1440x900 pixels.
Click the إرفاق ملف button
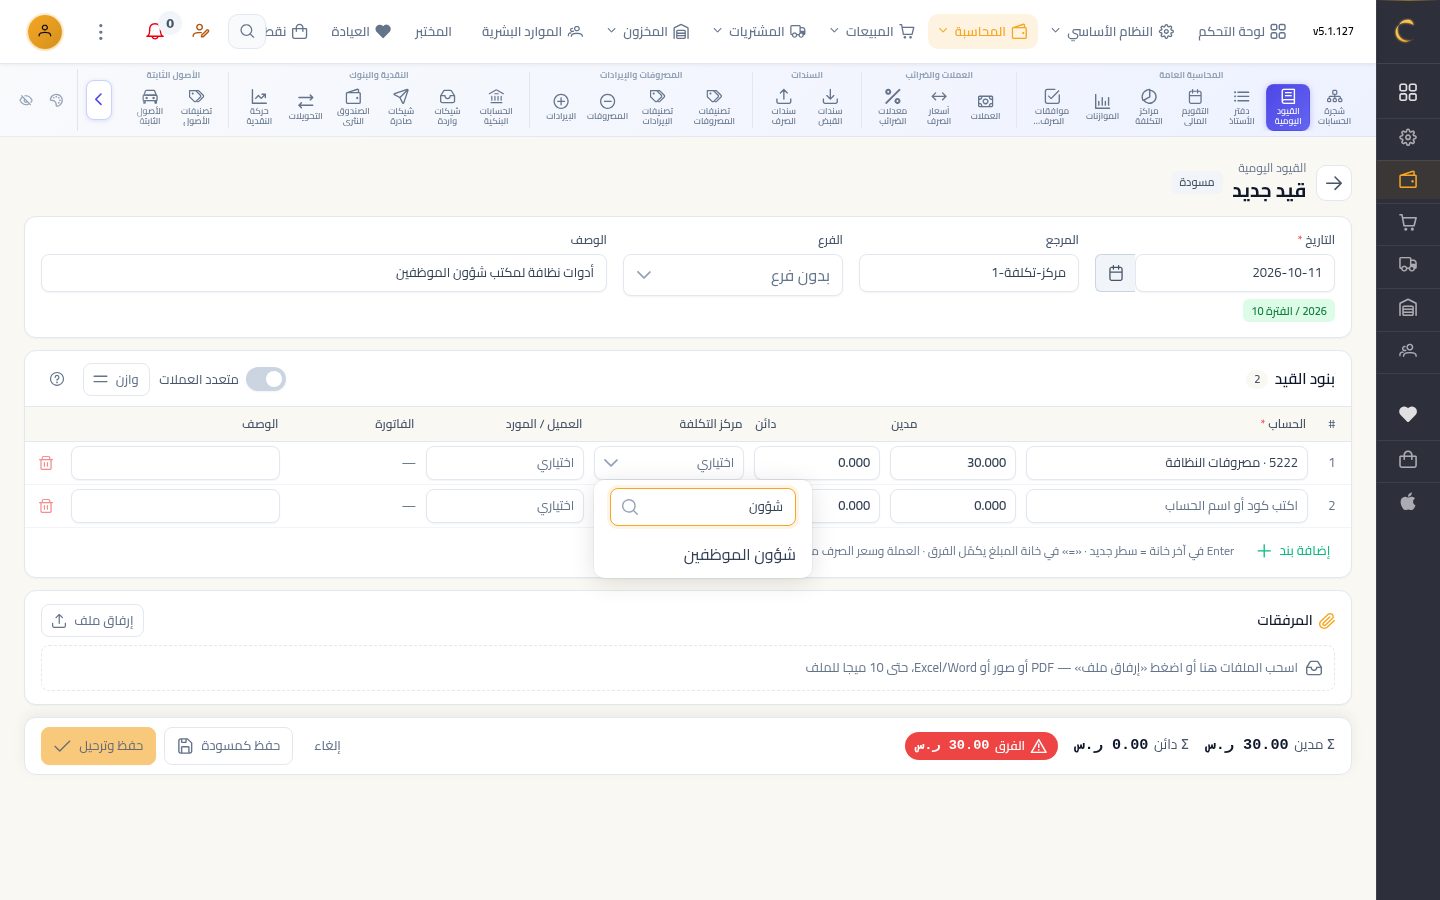(93, 621)
